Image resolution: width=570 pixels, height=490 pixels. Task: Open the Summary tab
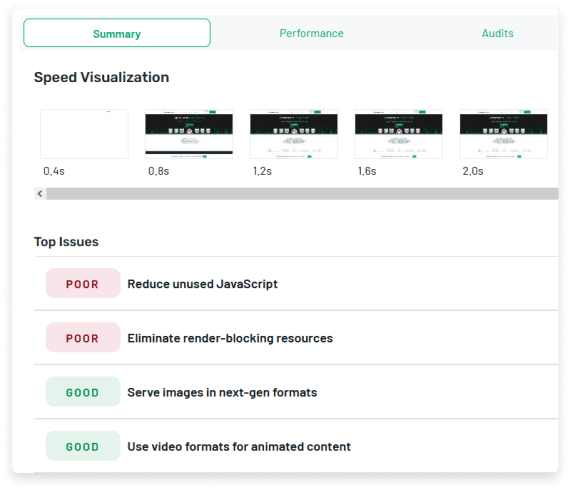tap(117, 33)
